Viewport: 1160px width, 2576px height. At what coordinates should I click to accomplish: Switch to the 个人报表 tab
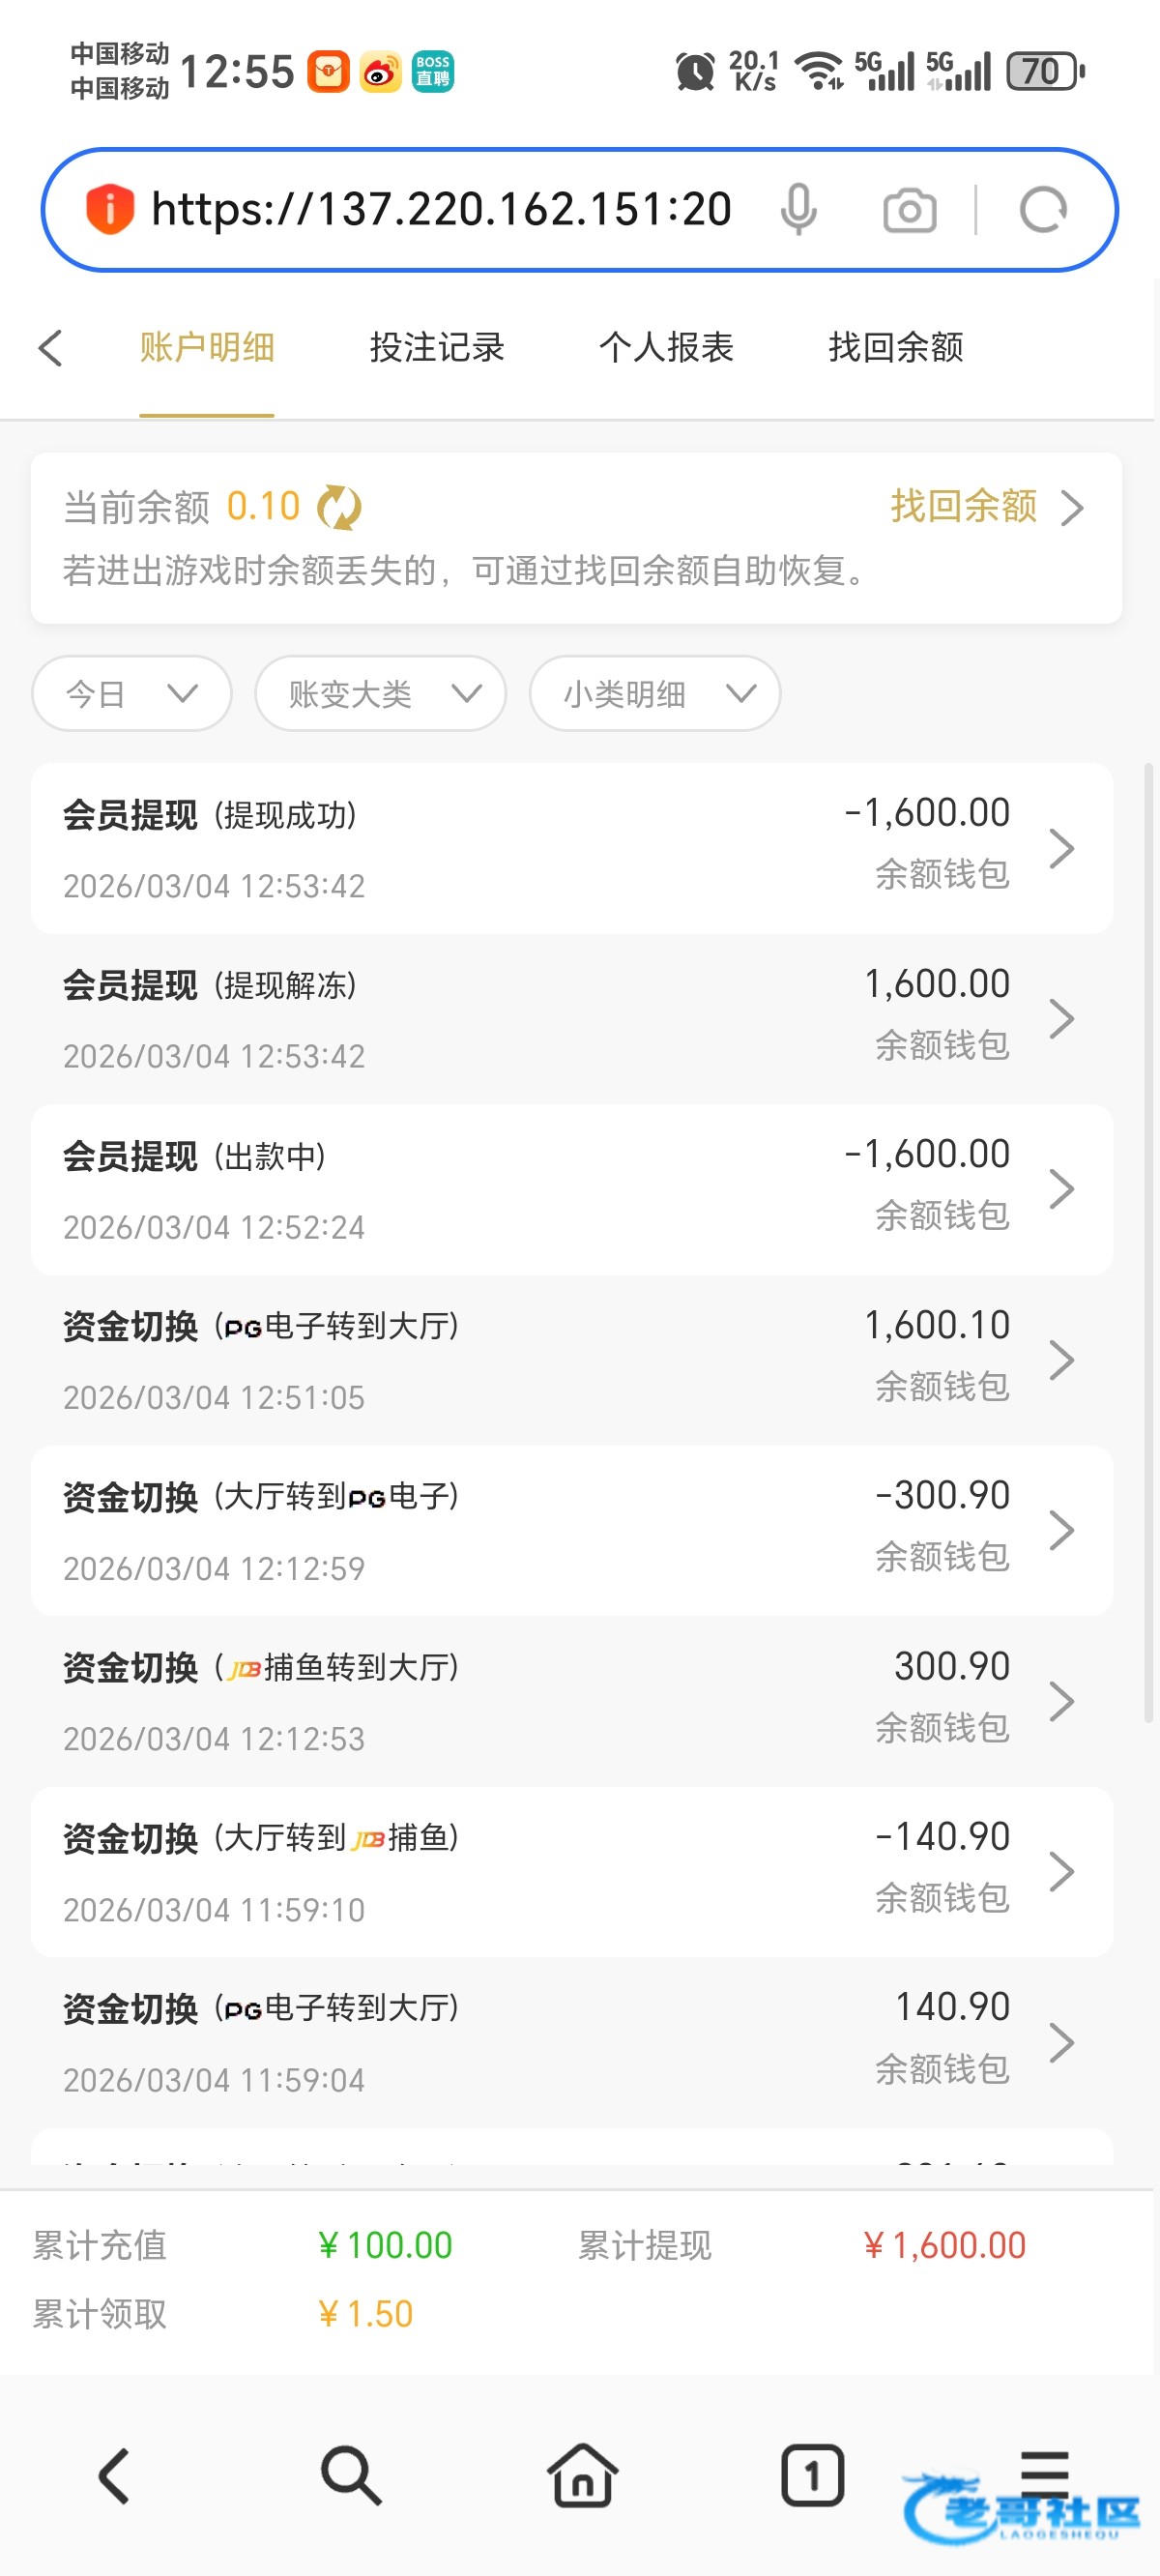(666, 348)
